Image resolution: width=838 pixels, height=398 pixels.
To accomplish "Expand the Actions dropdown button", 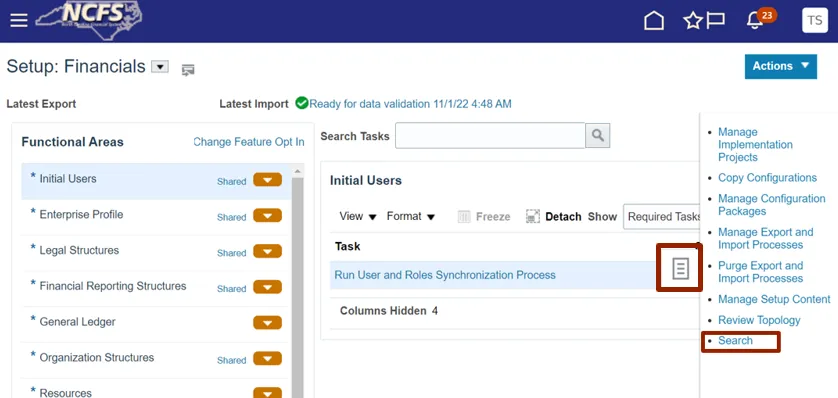I will (x=780, y=66).
